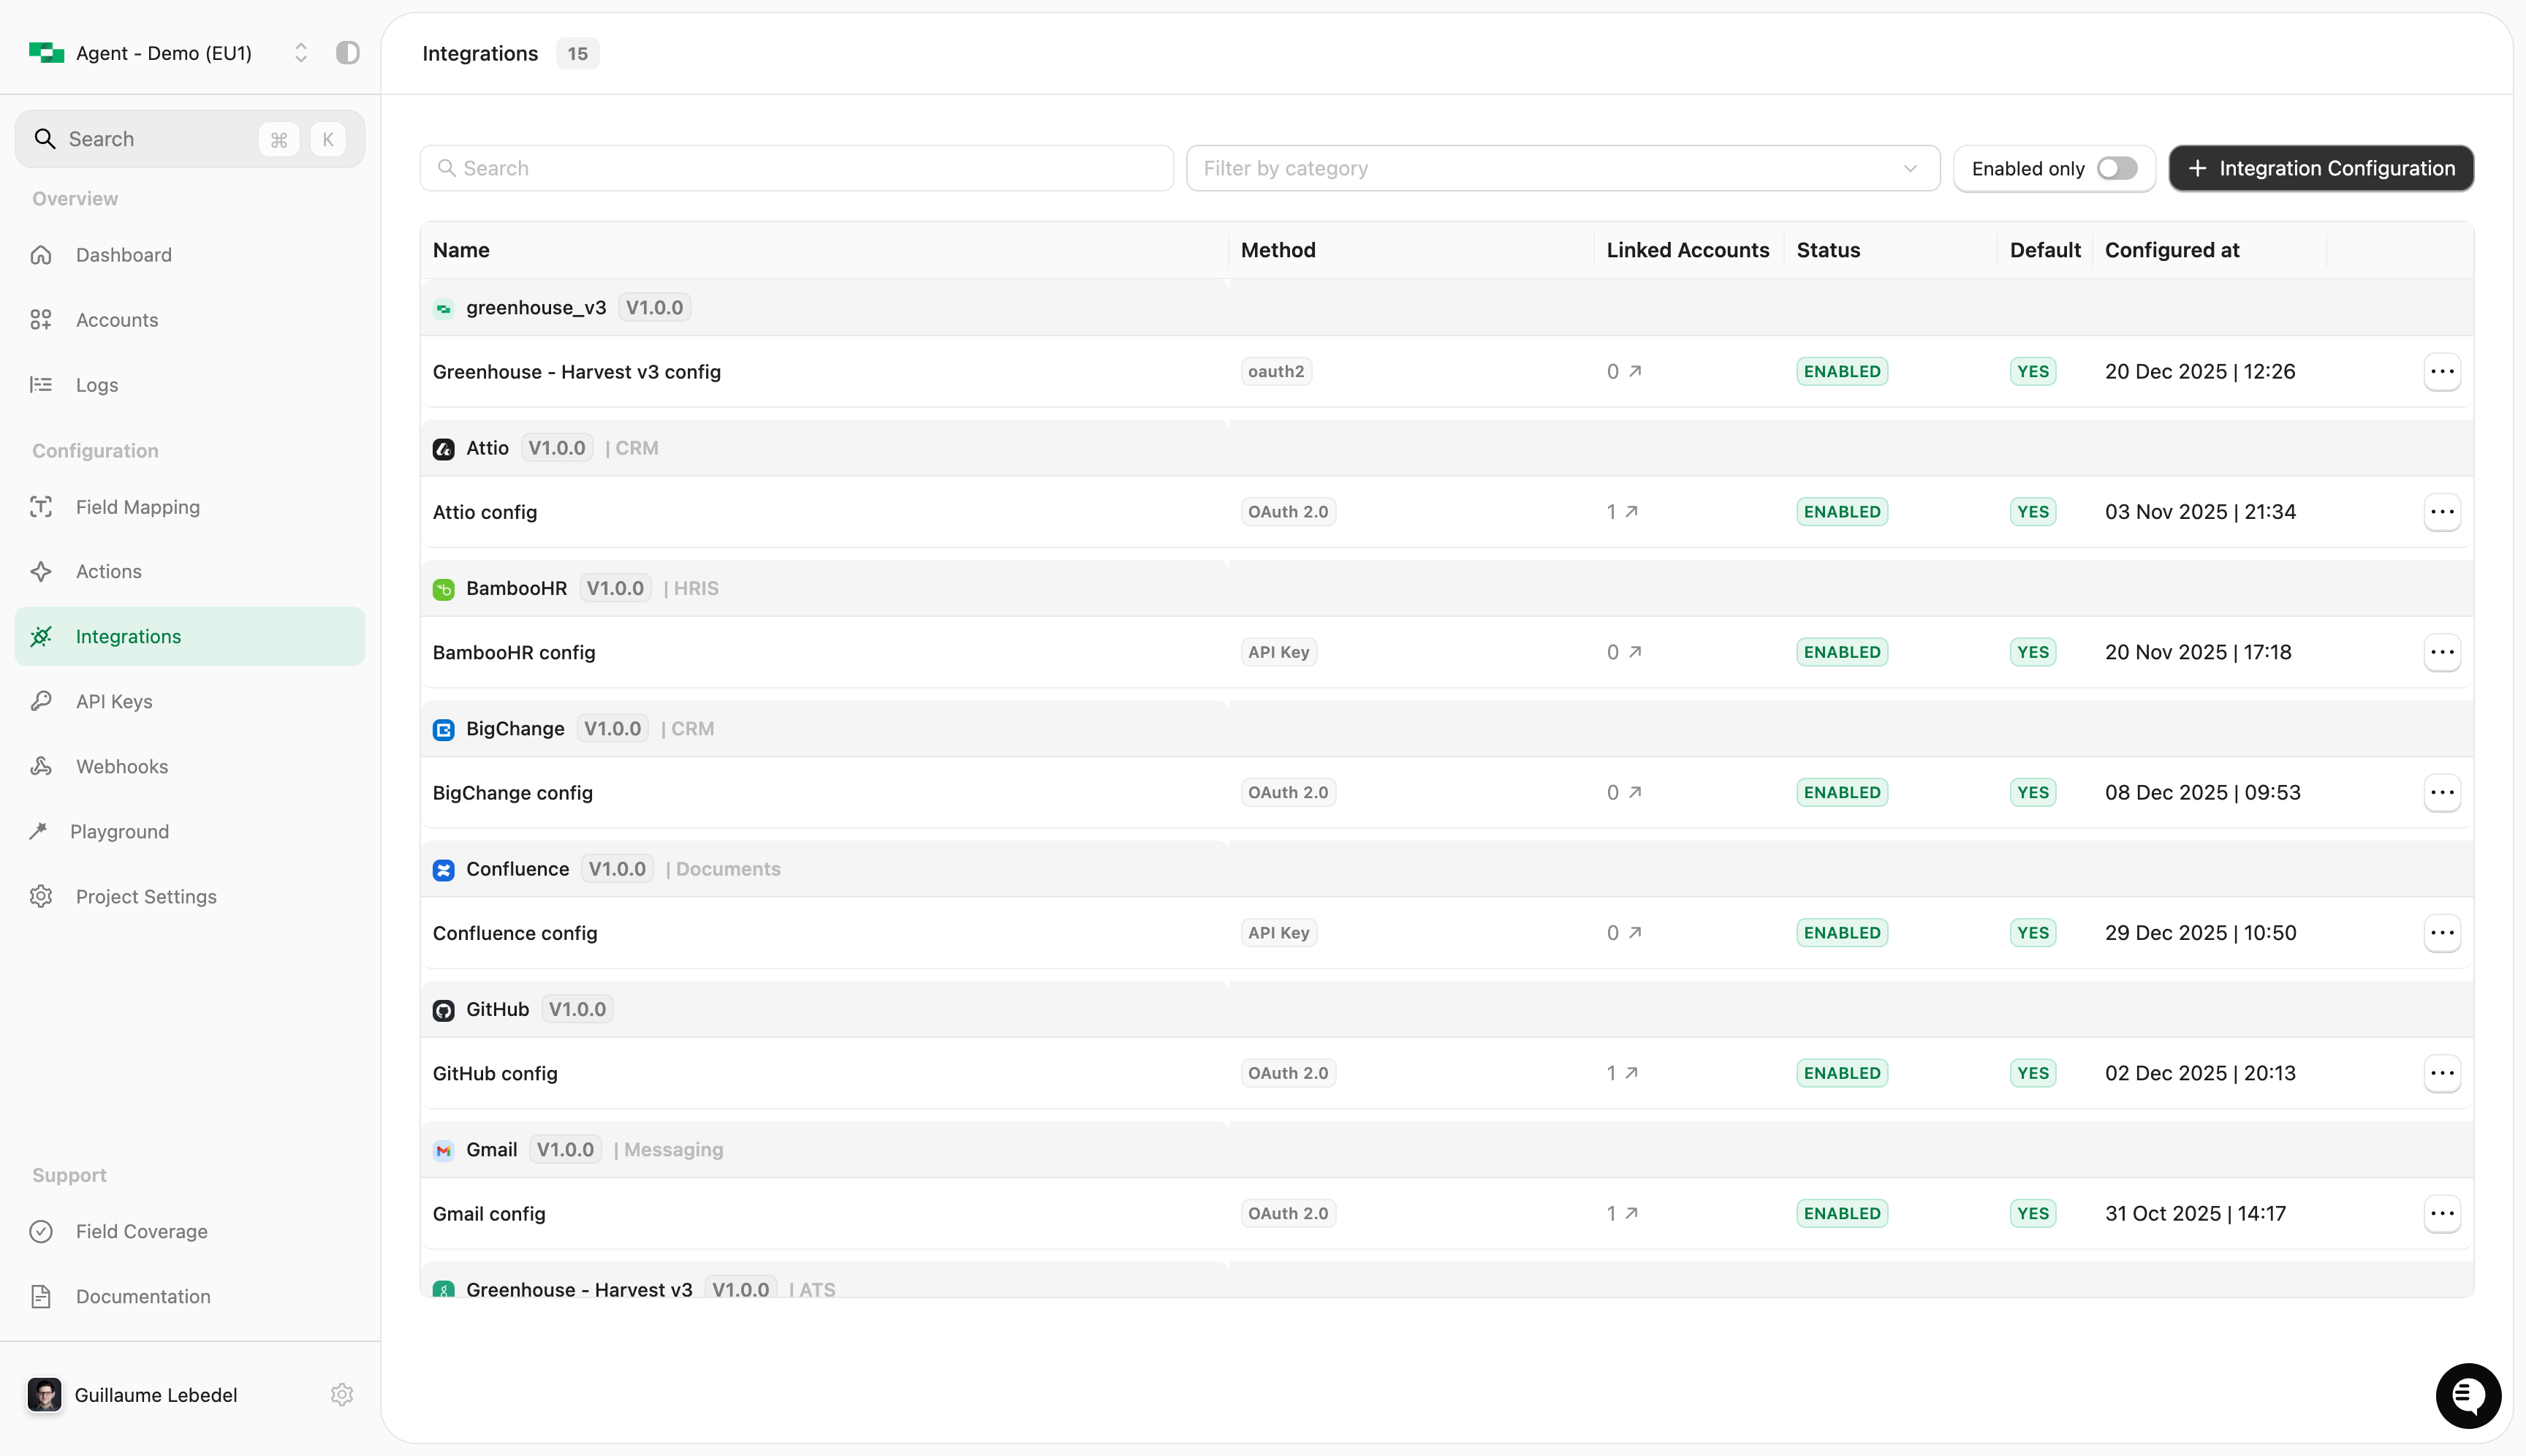Go to the Dashboard page

123,255
